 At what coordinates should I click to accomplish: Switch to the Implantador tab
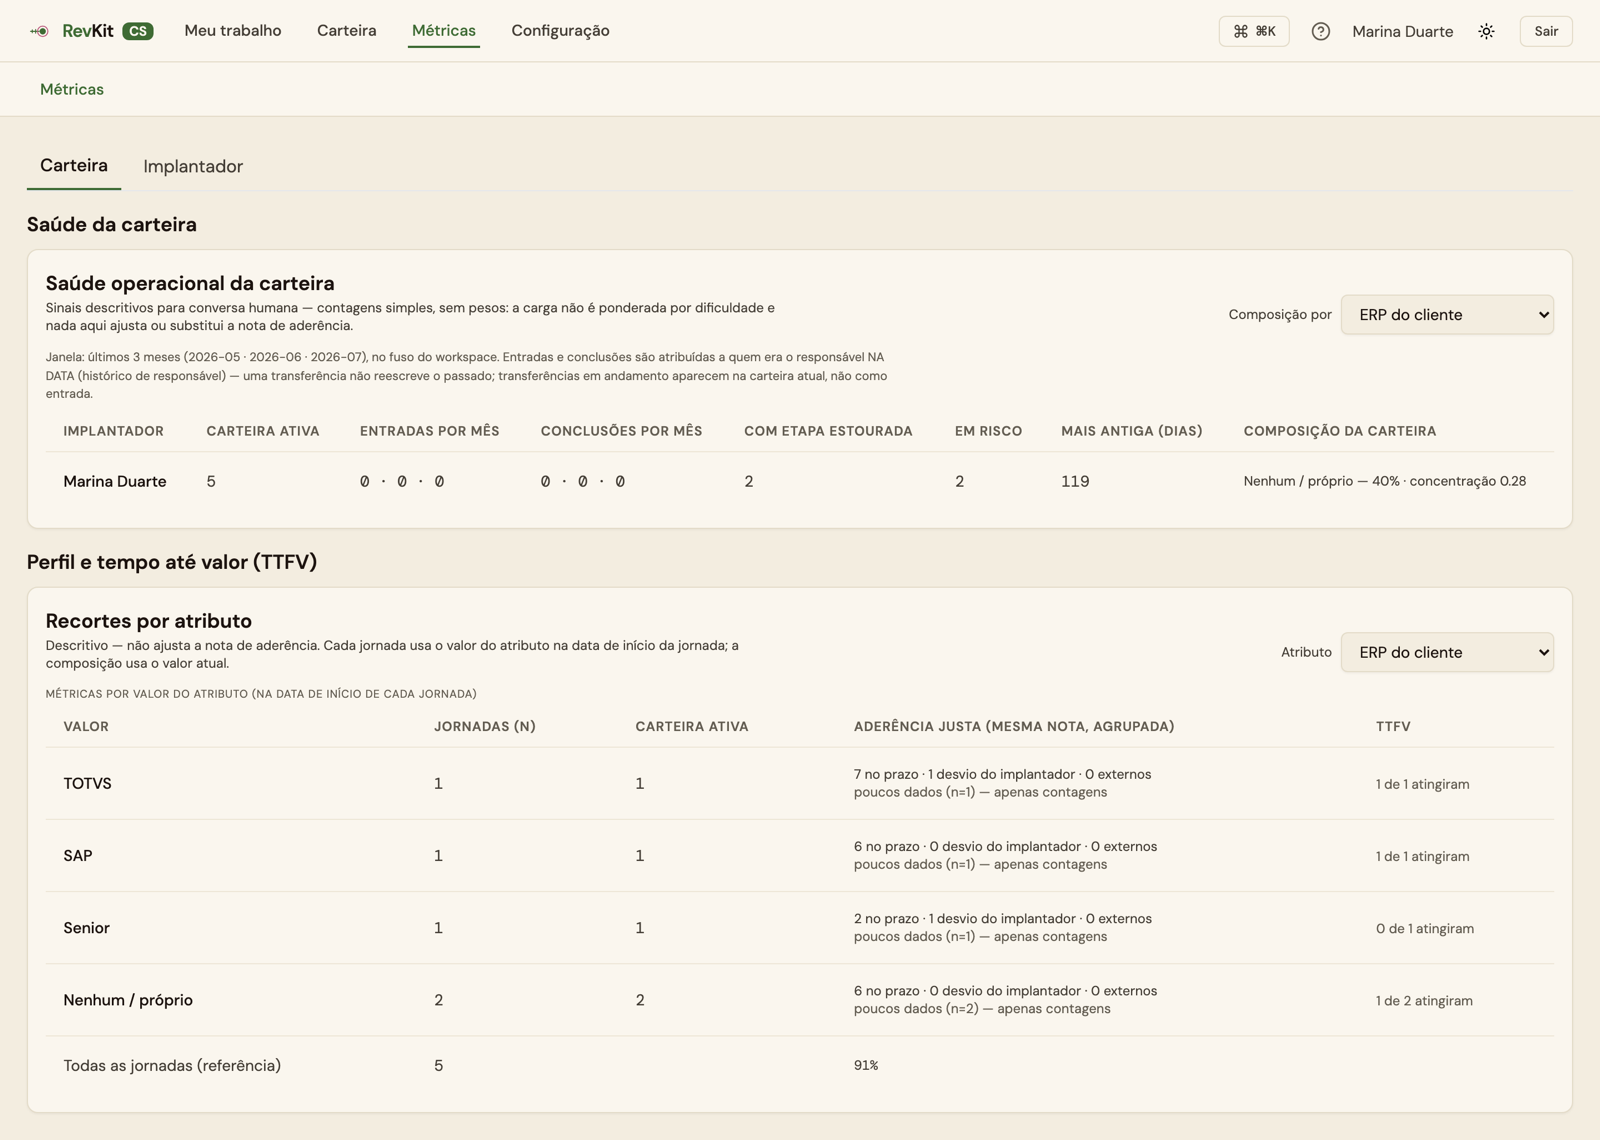click(x=193, y=166)
